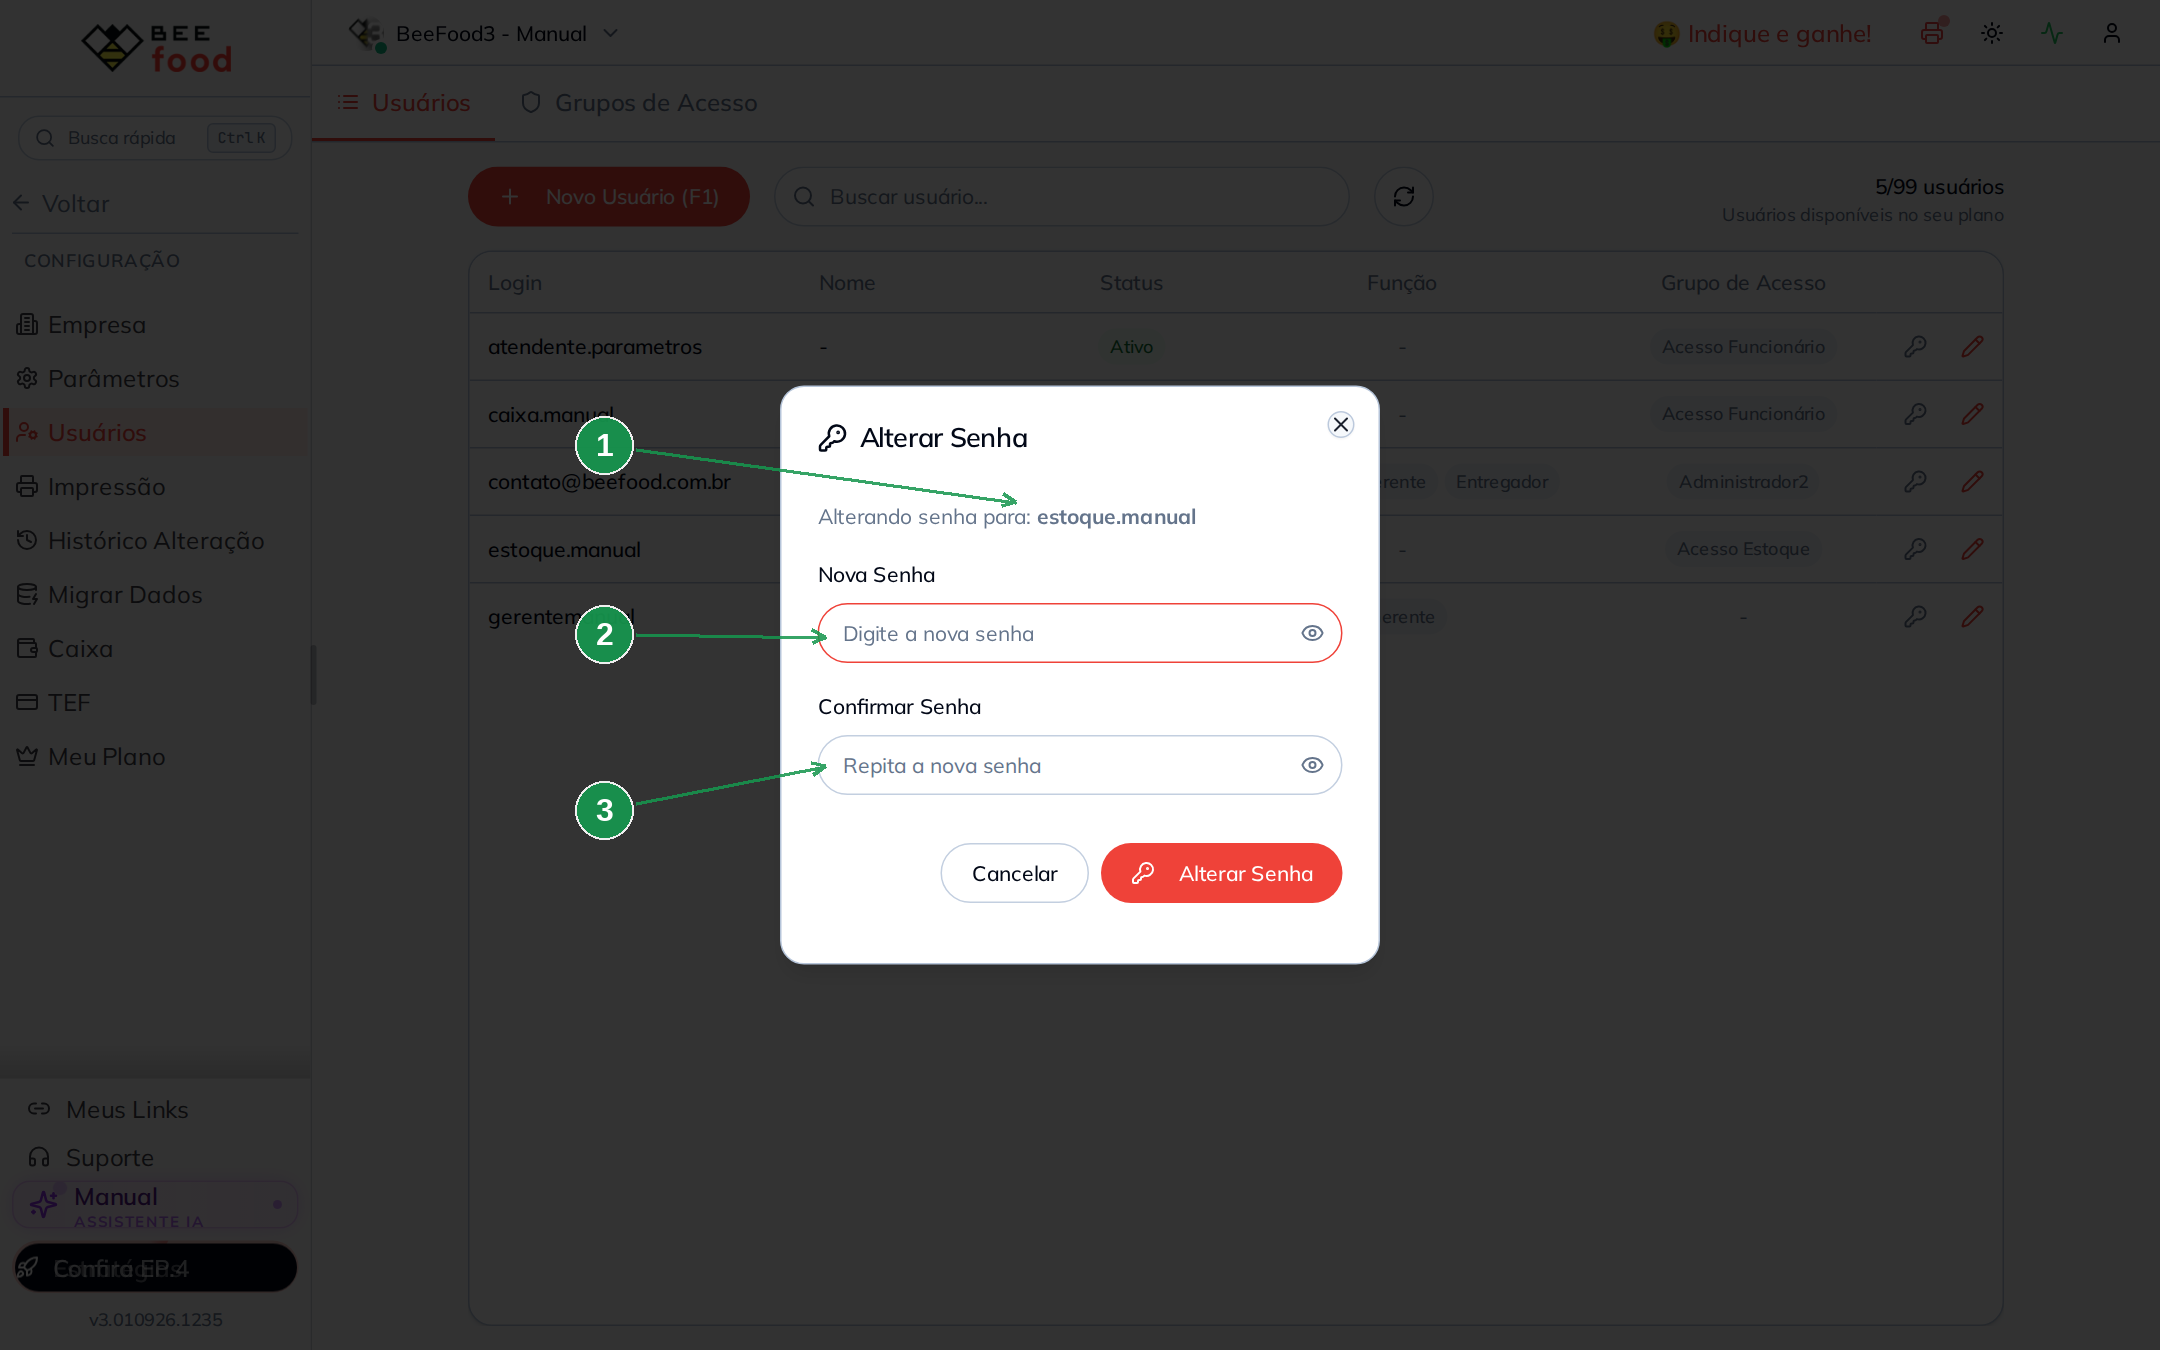Open the BeeFood3 - Manual company dropdown
Image resolution: width=2160 pixels, height=1350 pixels.
(x=485, y=34)
